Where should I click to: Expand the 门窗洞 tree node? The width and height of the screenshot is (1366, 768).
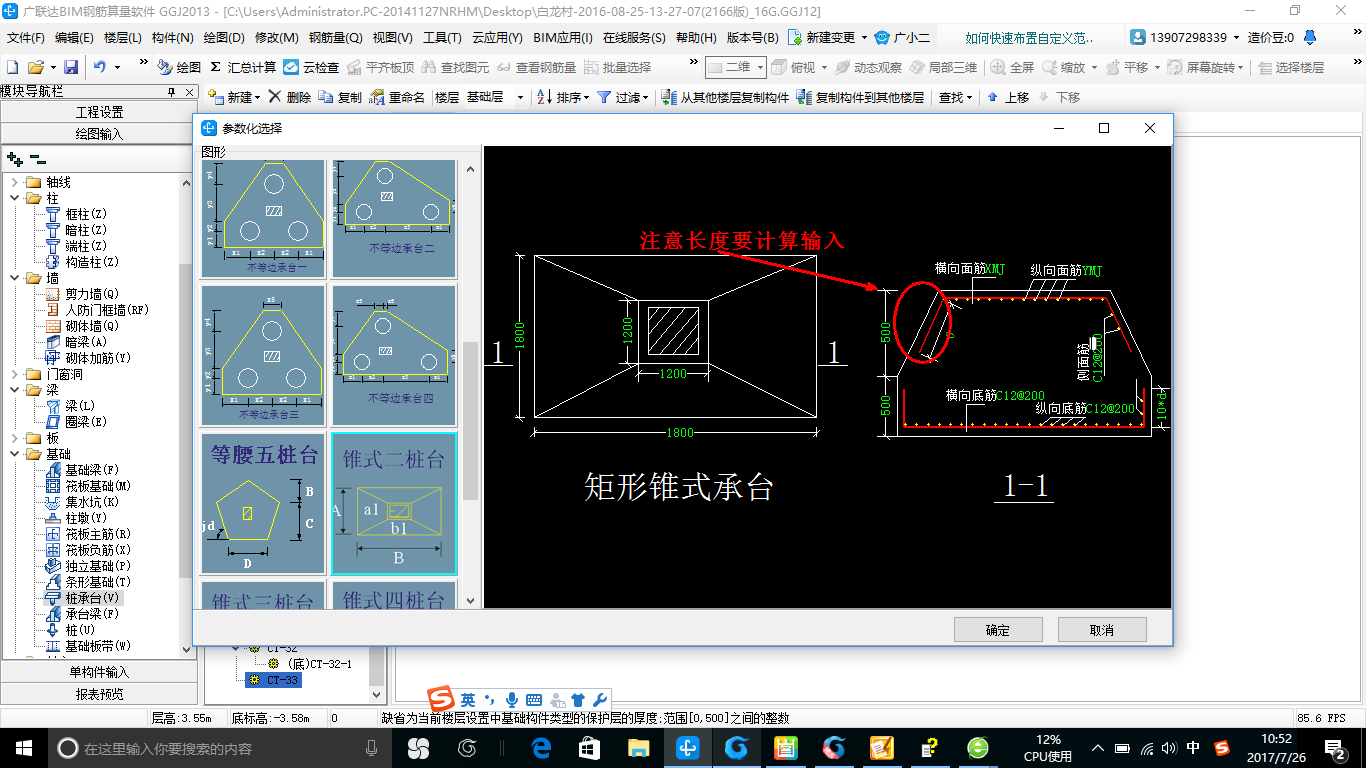(x=15, y=374)
